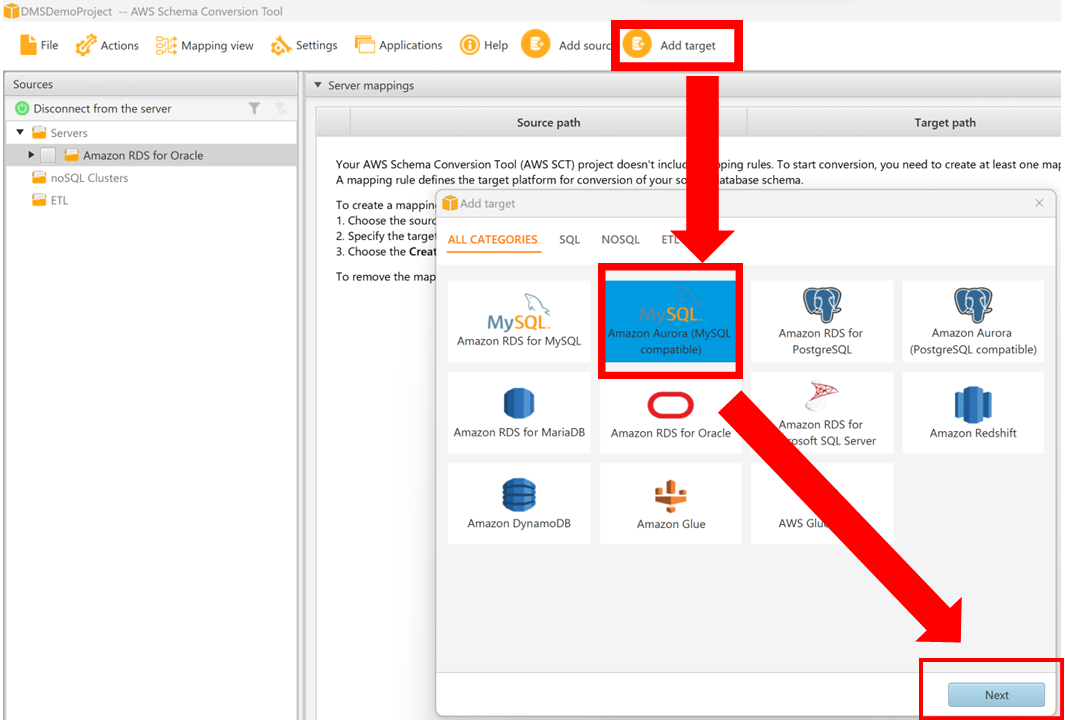The height and width of the screenshot is (720, 1065).
Task: Choose Amazon RDS for MariaDB target
Action: pyautogui.click(x=519, y=412)
